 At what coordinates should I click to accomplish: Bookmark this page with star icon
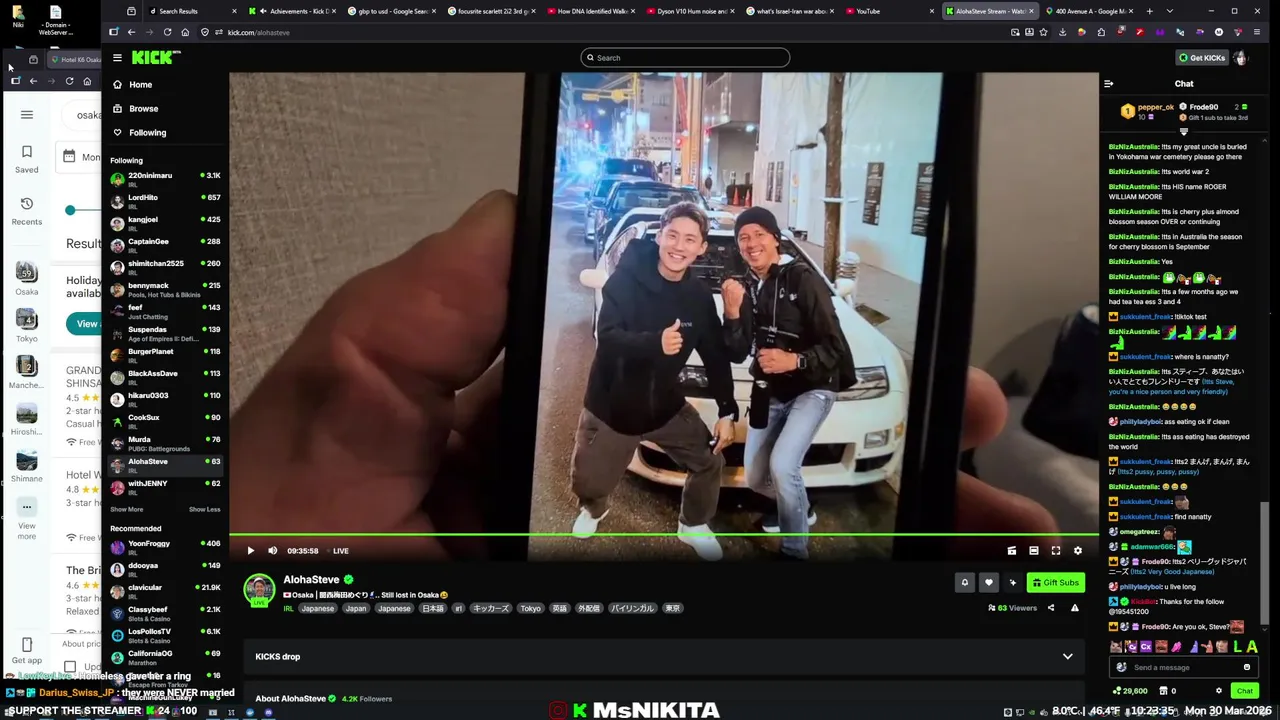coord(1043,32)
